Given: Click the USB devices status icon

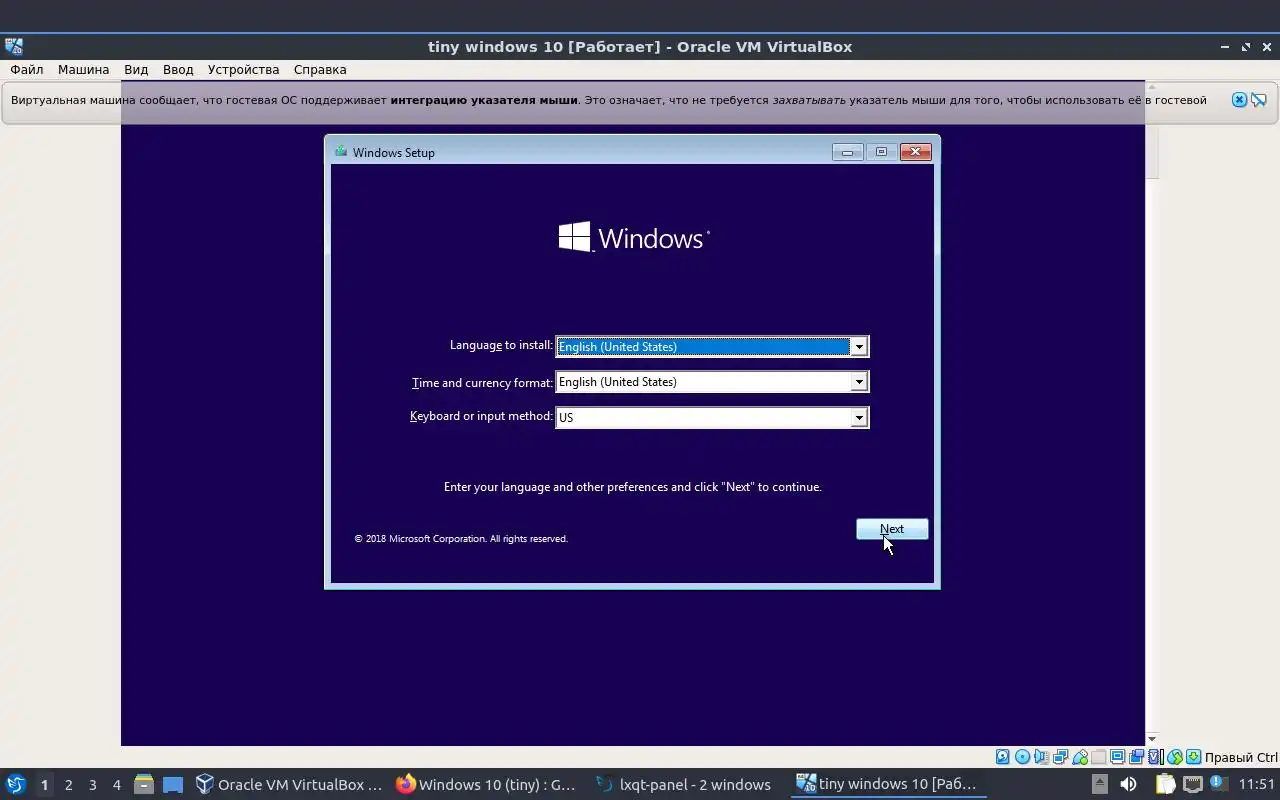Looking at the screenshot, I should (1080, 757).
